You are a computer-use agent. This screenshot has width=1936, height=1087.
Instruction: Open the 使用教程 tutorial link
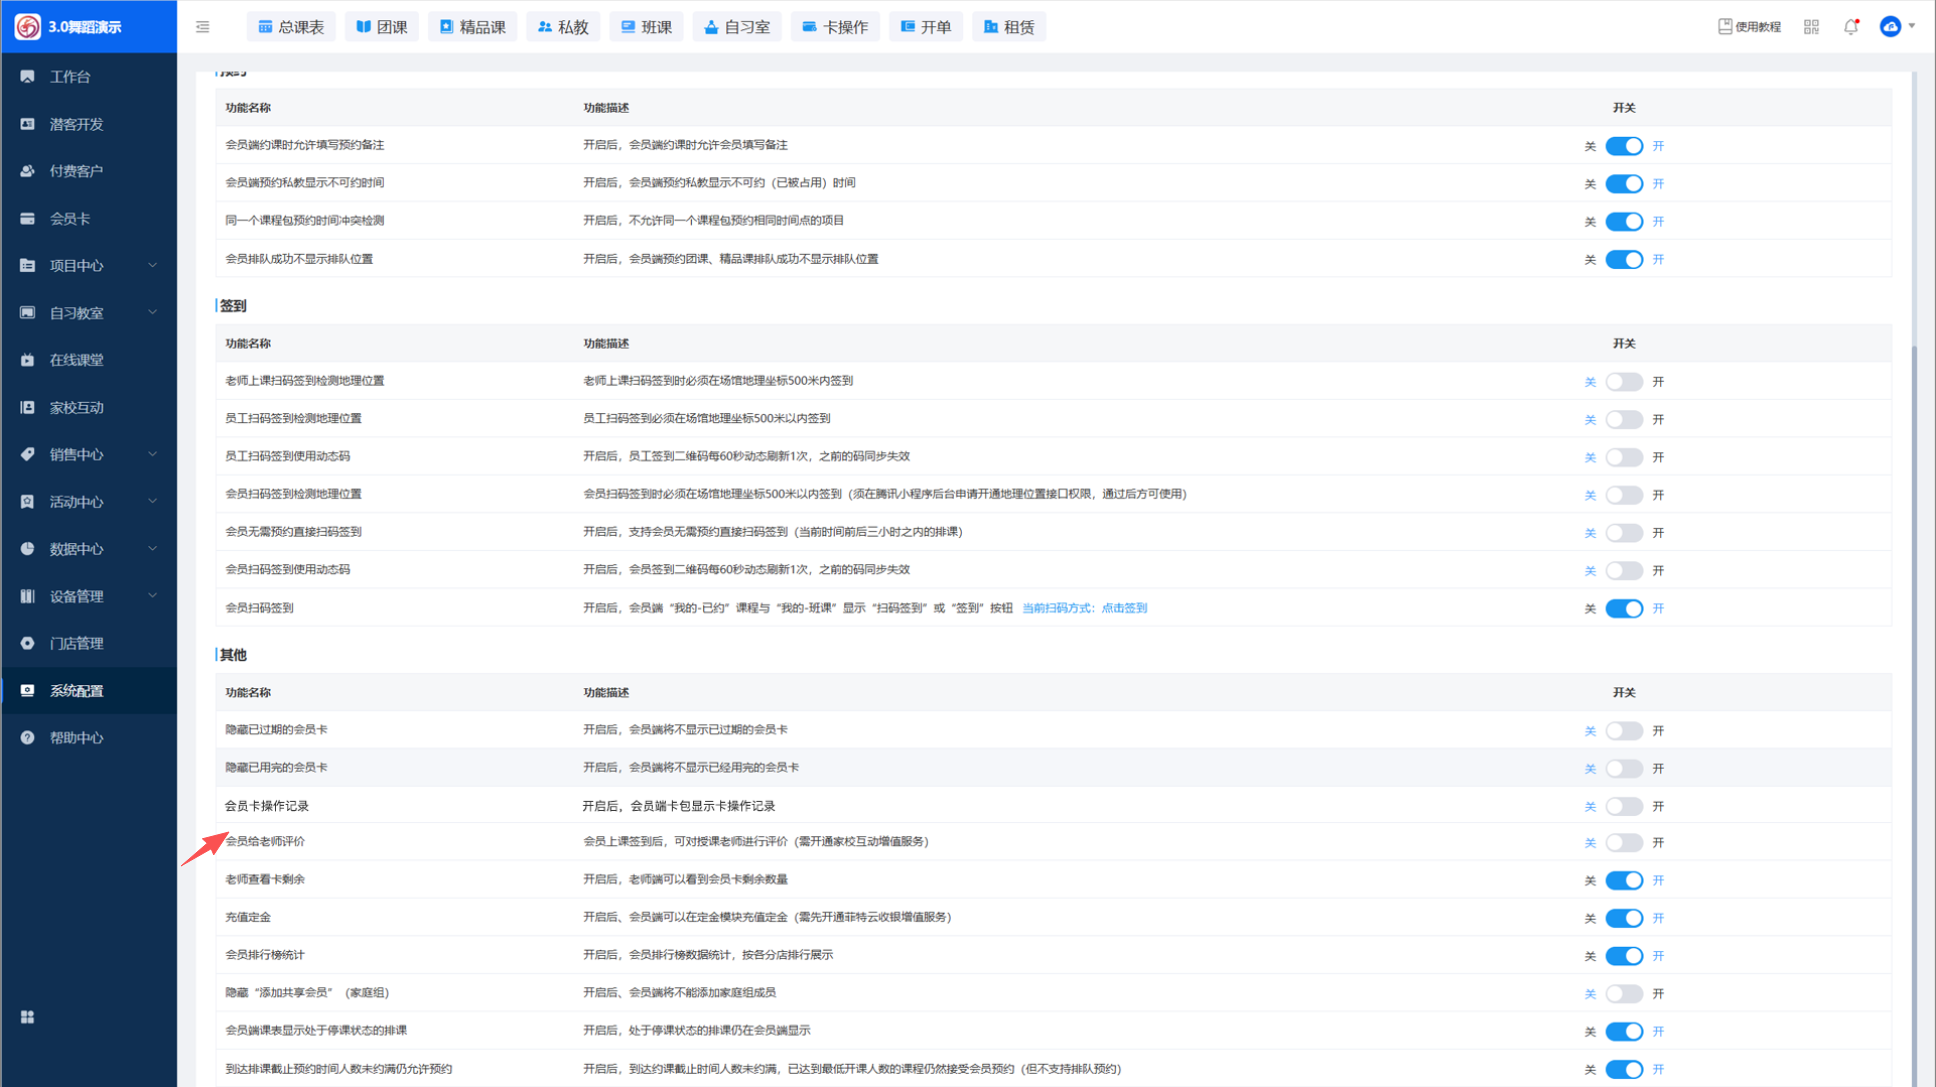1749,27
